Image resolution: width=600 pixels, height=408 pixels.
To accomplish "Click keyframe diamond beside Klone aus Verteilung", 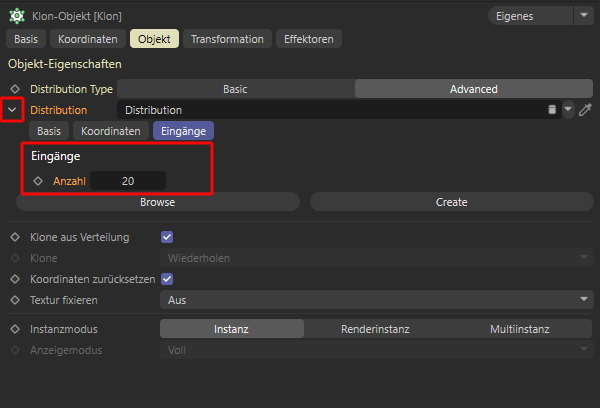I will pos(15,238).
